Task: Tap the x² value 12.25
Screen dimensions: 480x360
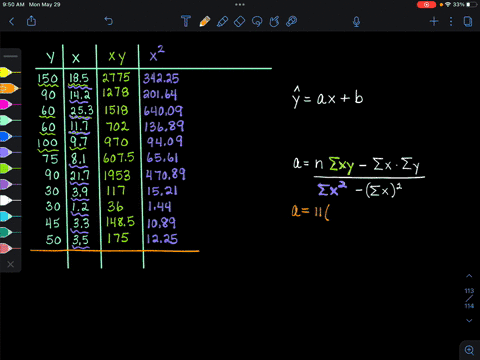Action: tap(162, 239)
